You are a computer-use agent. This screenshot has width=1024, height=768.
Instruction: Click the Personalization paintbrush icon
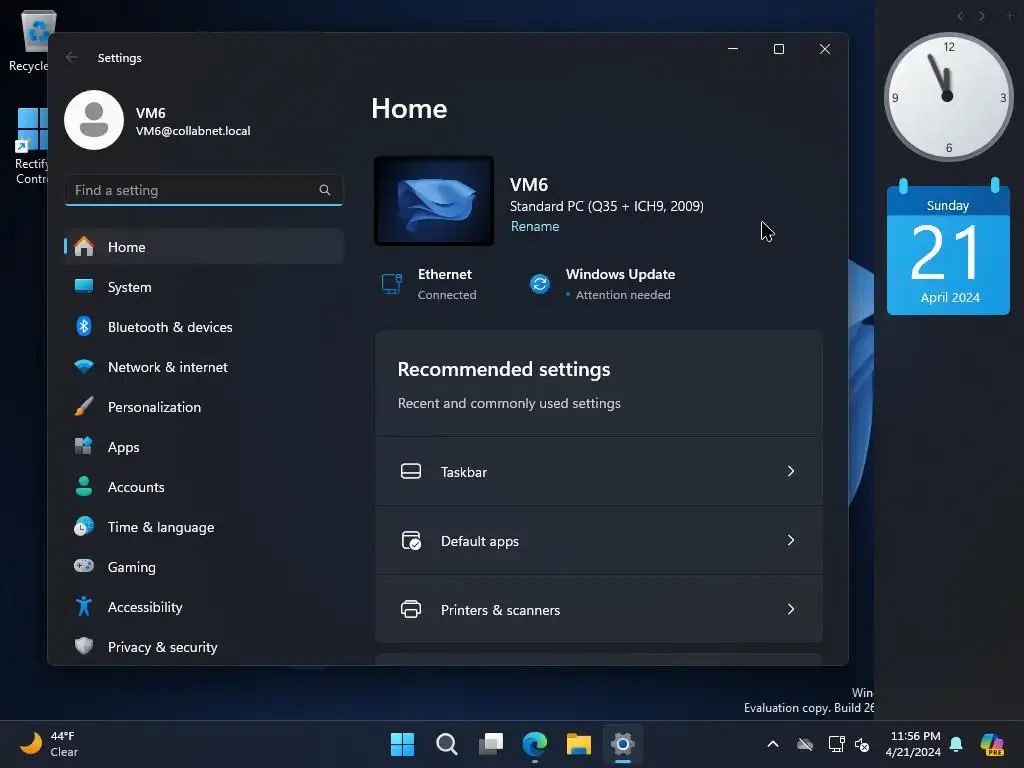pos(84,406)
